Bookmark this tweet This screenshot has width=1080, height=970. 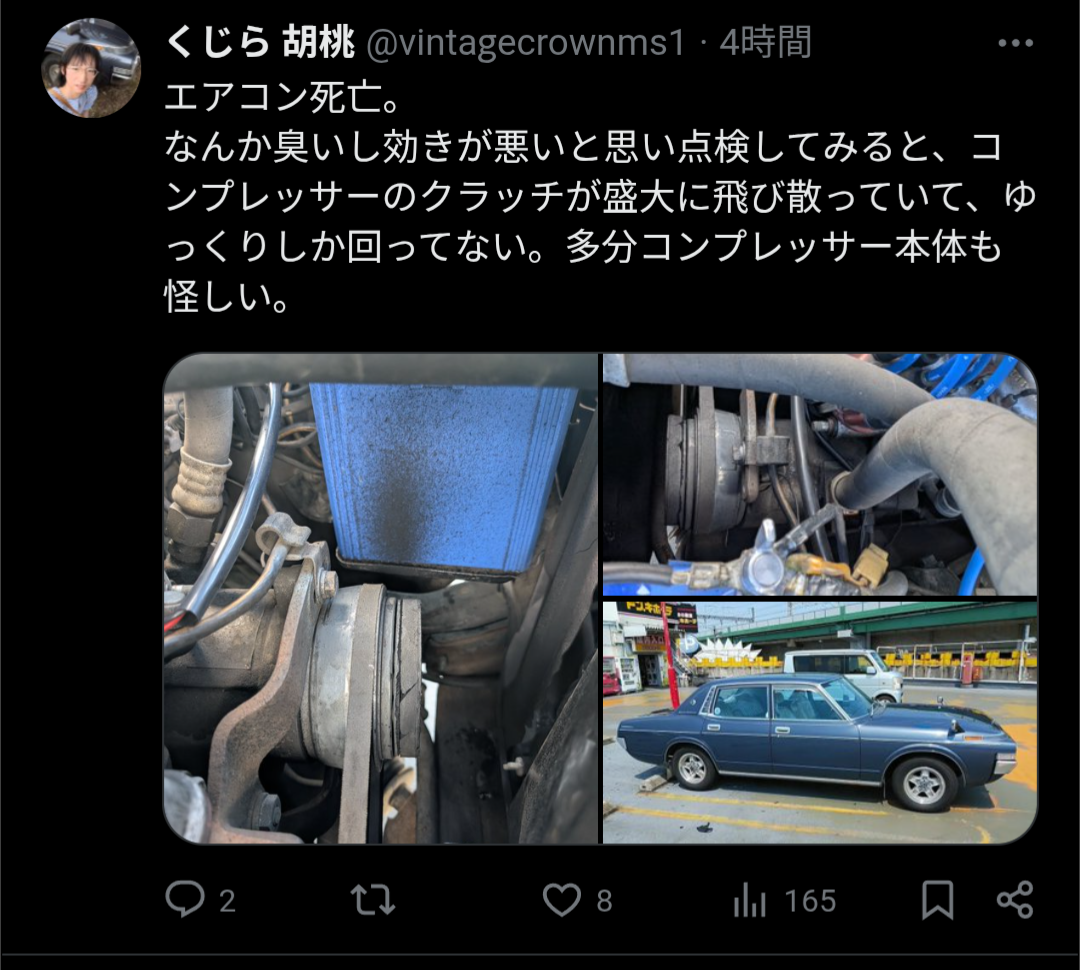click(x=937, y=900)
